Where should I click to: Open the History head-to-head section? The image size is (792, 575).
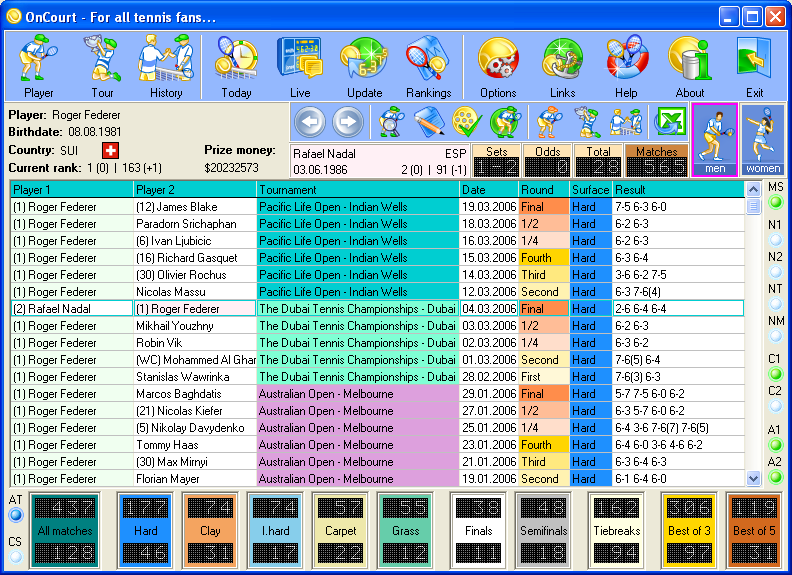[166, 66]
